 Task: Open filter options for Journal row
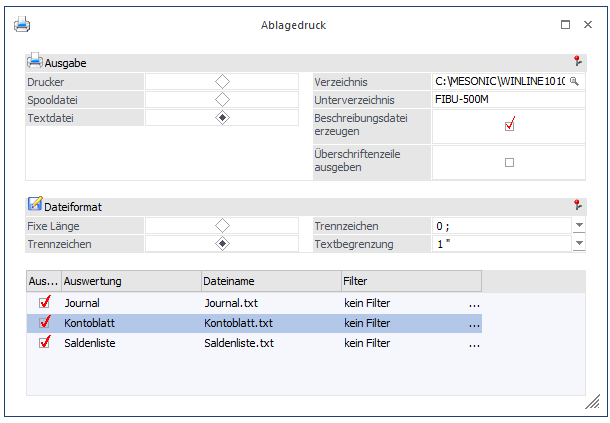[474, 302]
